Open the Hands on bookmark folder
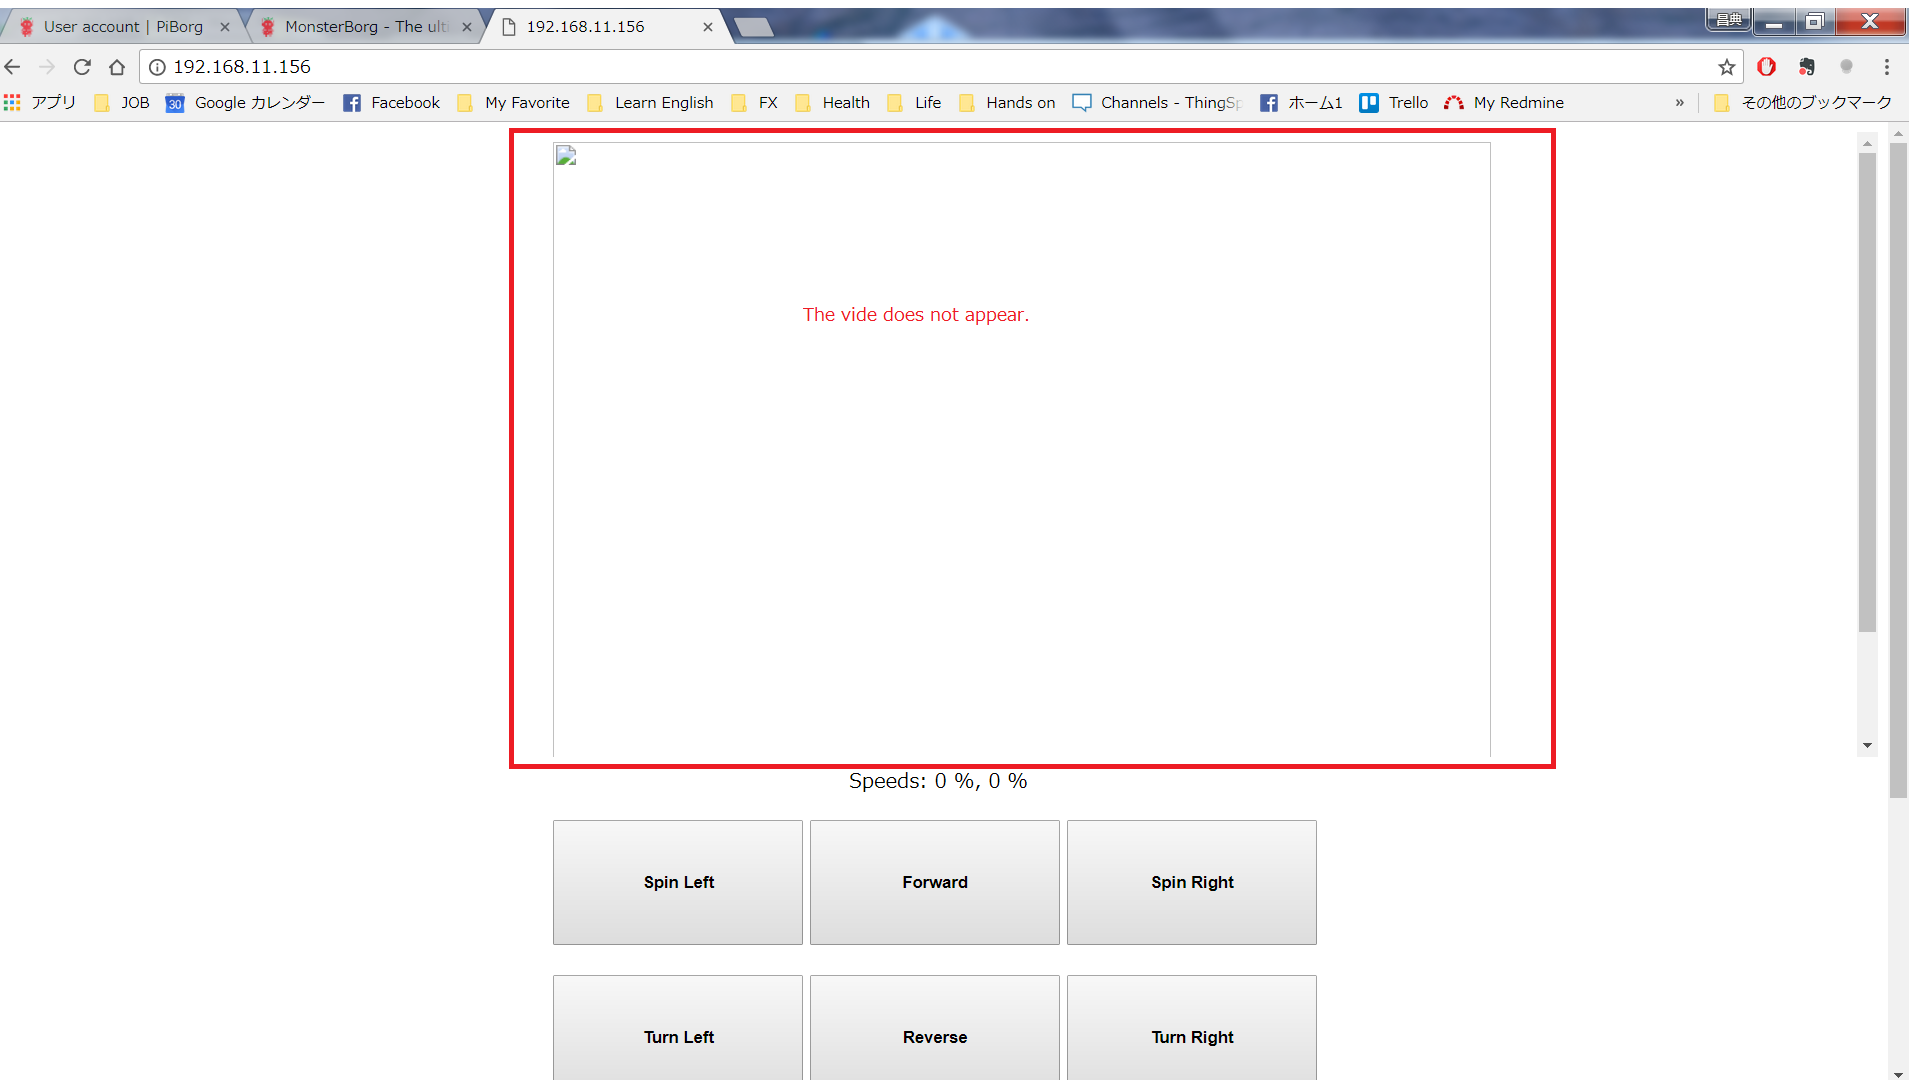 [1007, 102]
